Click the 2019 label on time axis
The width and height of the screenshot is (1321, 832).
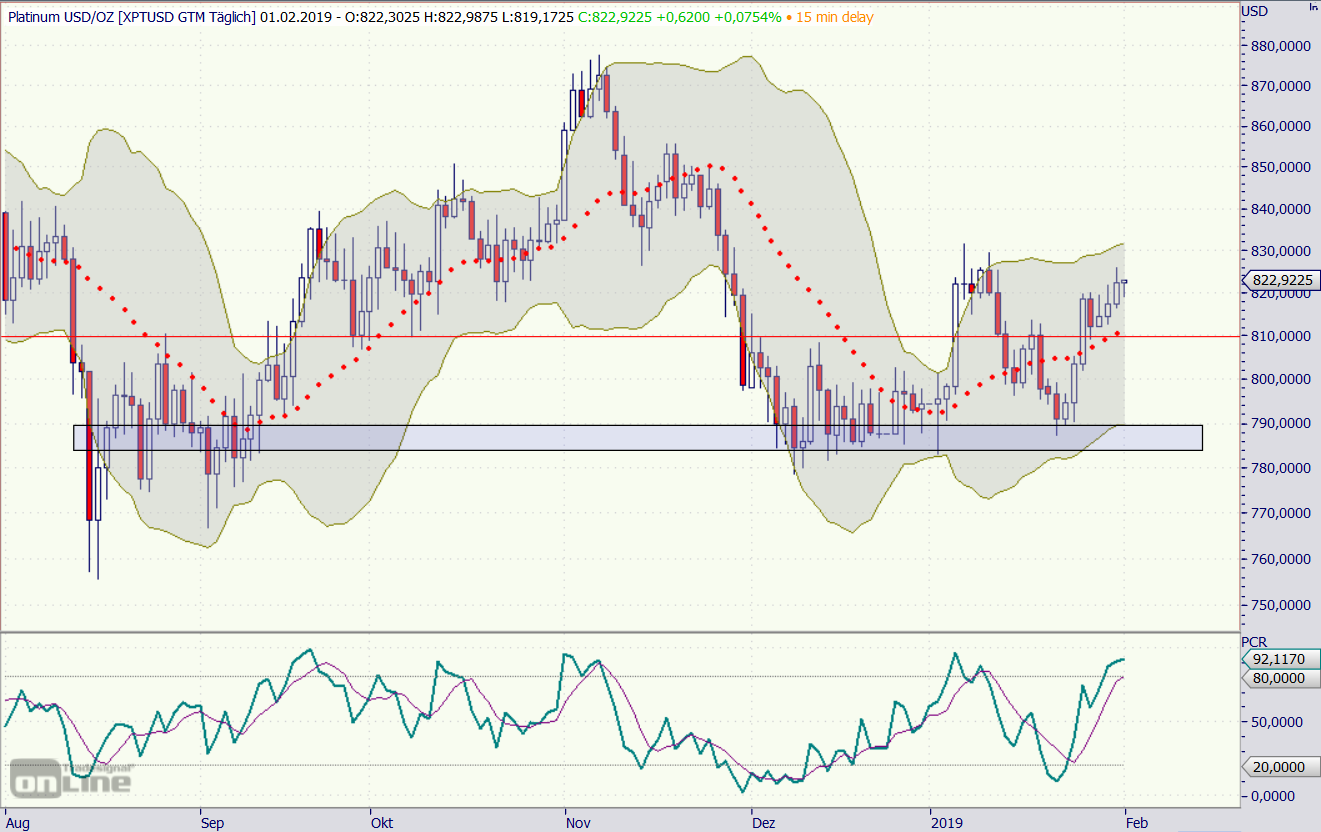pyautogui.click(x=946, y=823)
